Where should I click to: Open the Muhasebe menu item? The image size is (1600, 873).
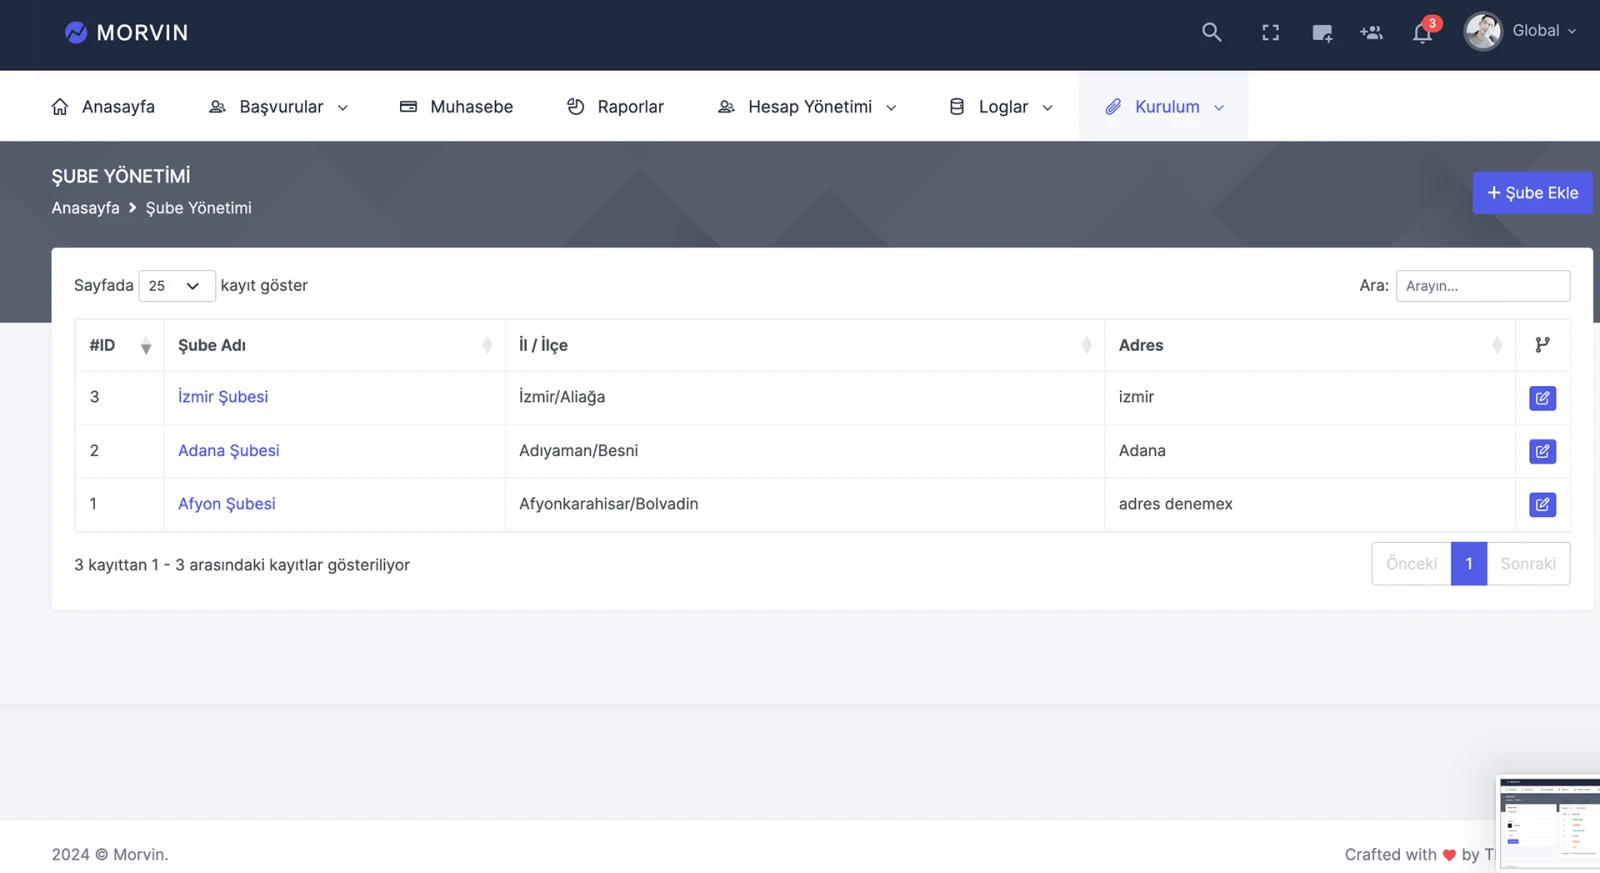456,107
